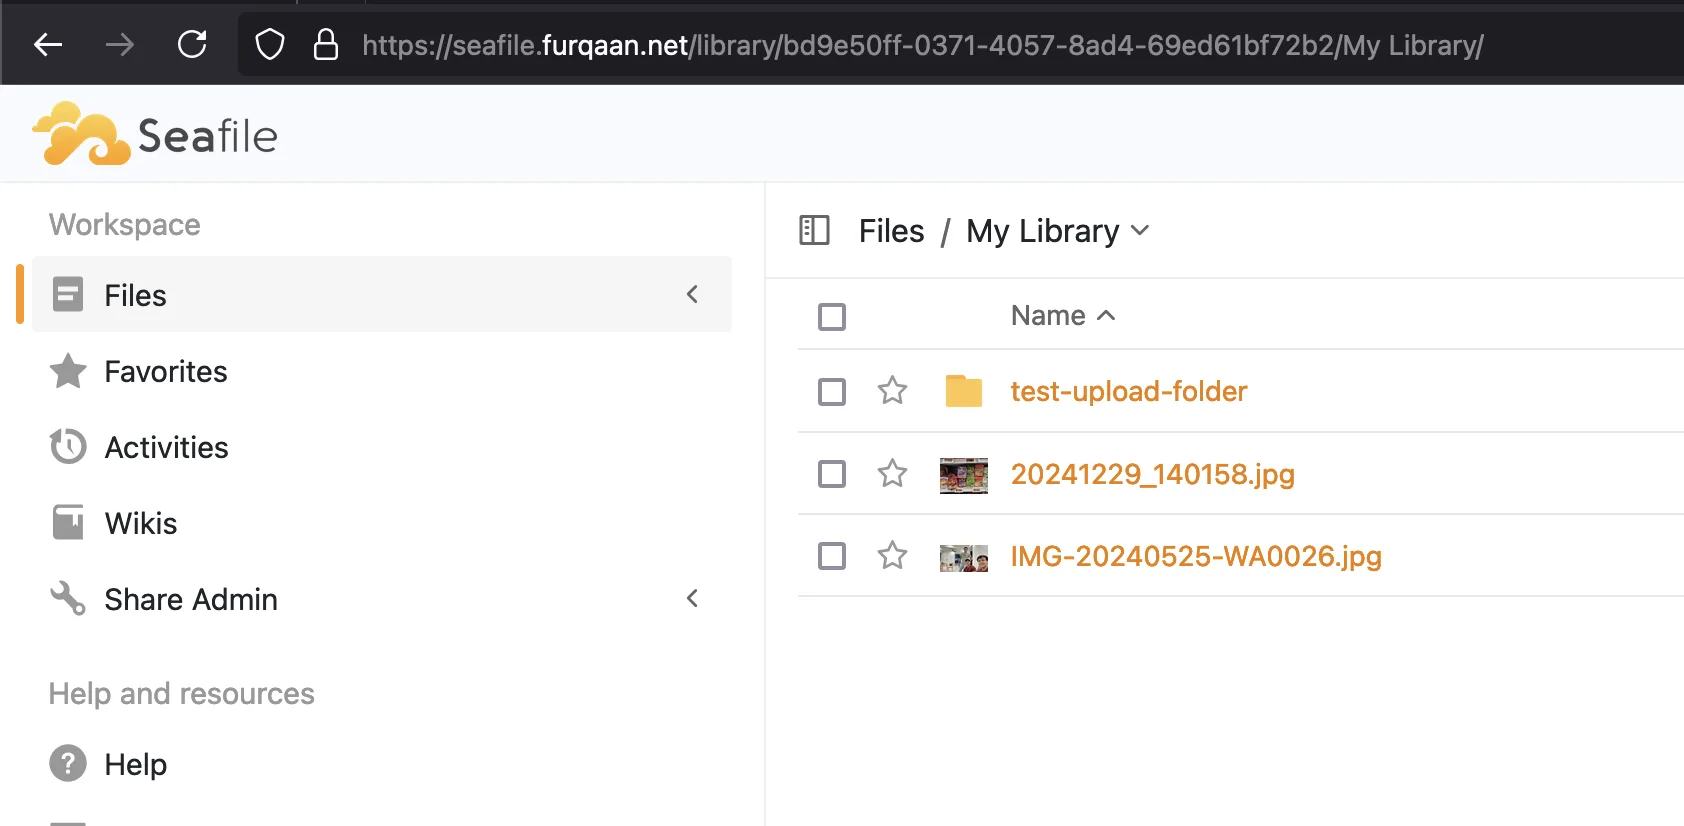This screenshot has height=826, width=1684.
Task: Star the 20241229_140158.jpg file
Action: point(892,473)
